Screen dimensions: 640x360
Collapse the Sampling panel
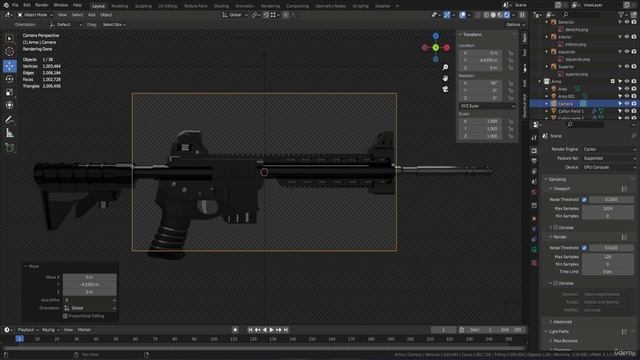(x=557, y=180)
